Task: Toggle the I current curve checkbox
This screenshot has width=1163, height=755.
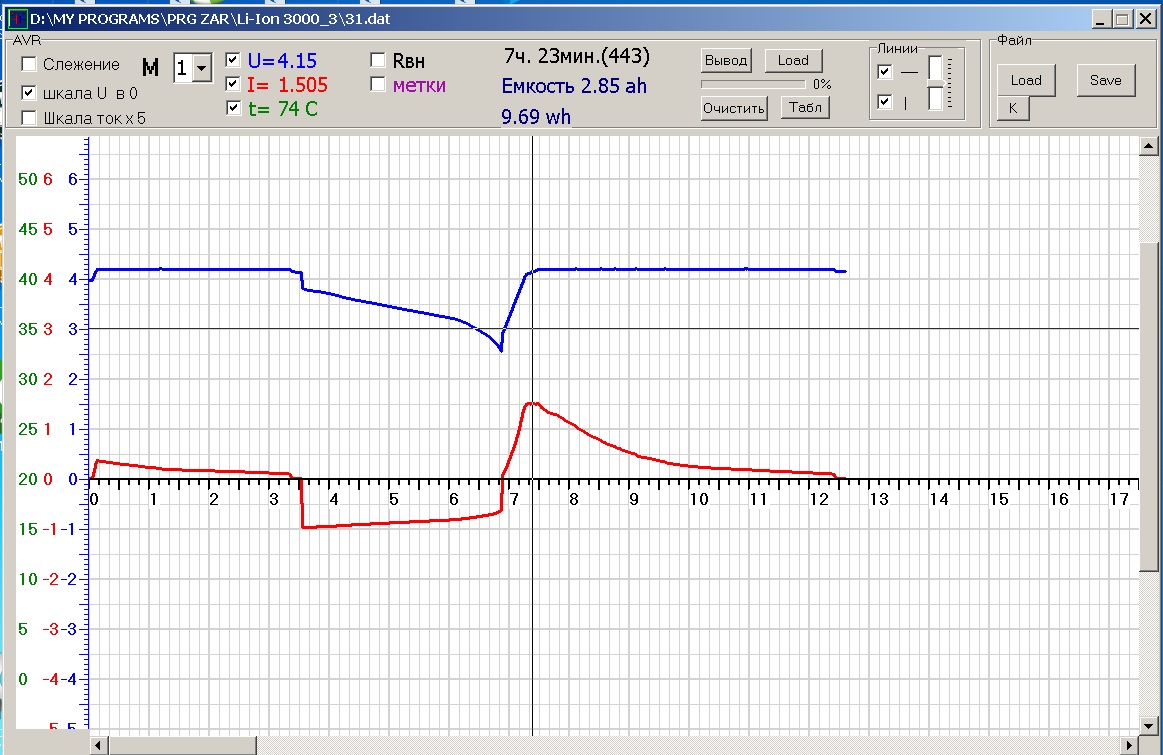Action: coord(233,84)
